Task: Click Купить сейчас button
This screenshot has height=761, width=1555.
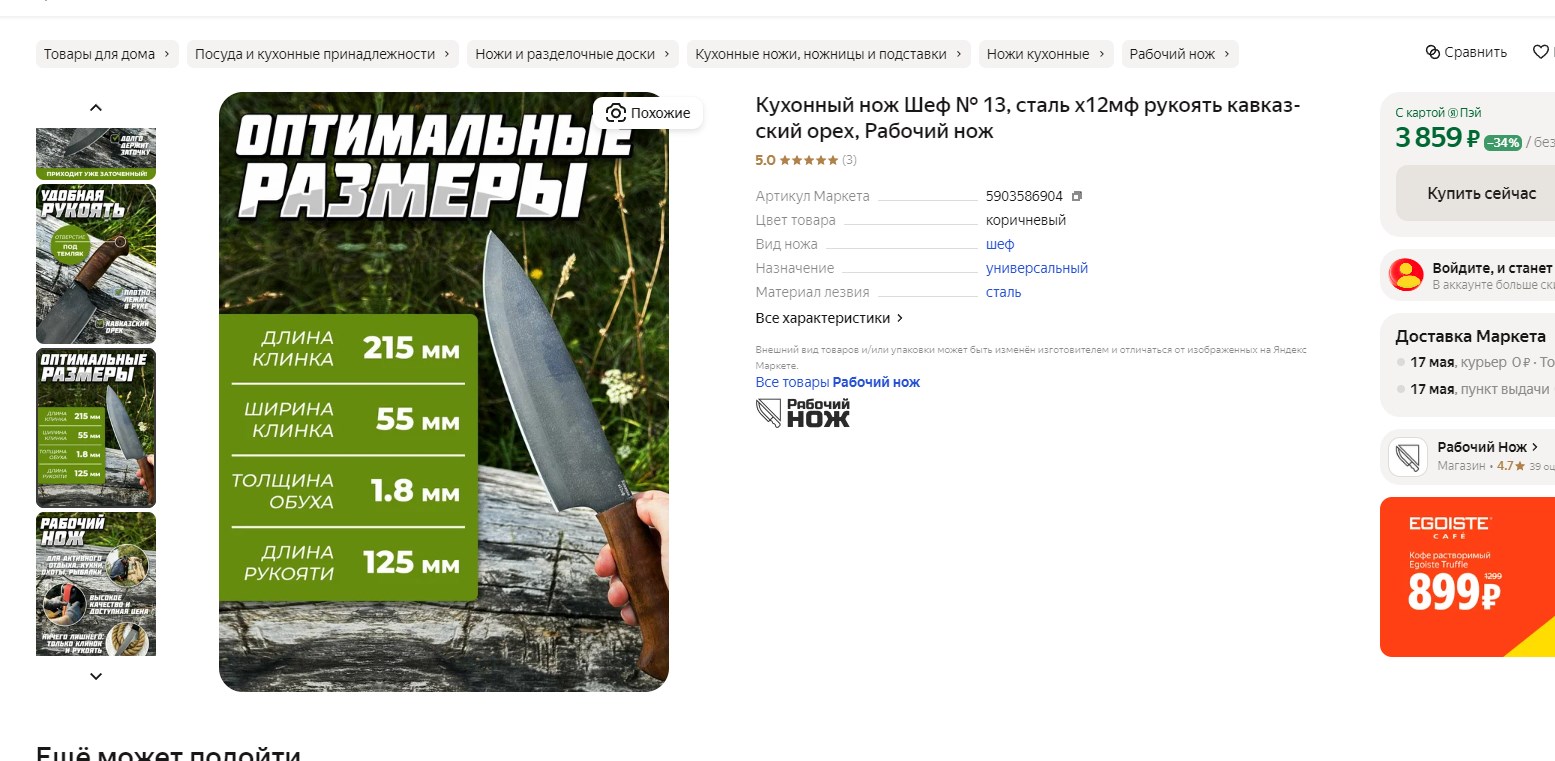Action: [x=1480, y=193]
